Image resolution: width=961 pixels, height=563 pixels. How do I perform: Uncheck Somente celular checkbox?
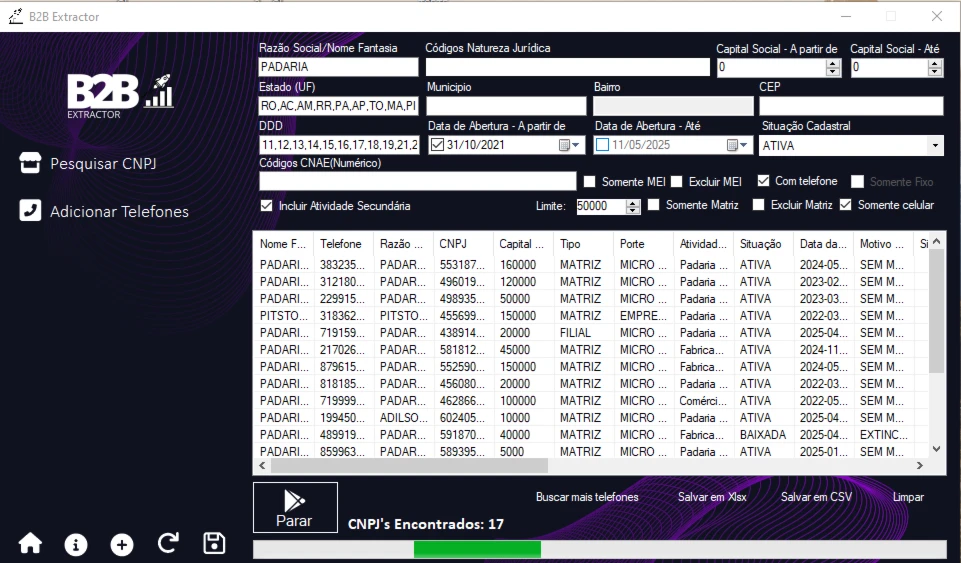pyautogui.click(x=846, y=205)
